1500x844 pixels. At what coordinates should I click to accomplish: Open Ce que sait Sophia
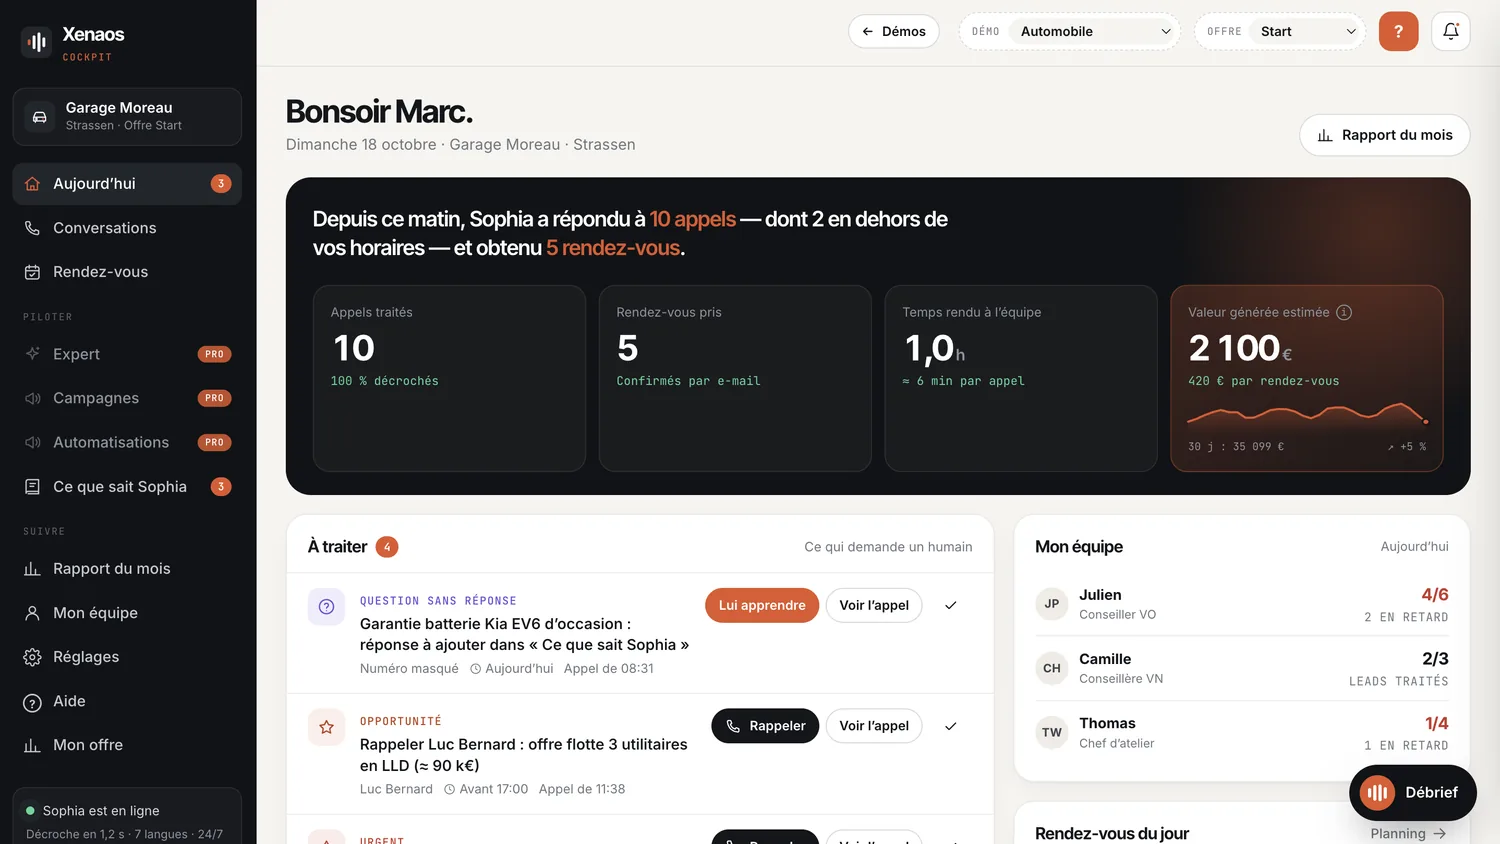(x=127, y=487)
